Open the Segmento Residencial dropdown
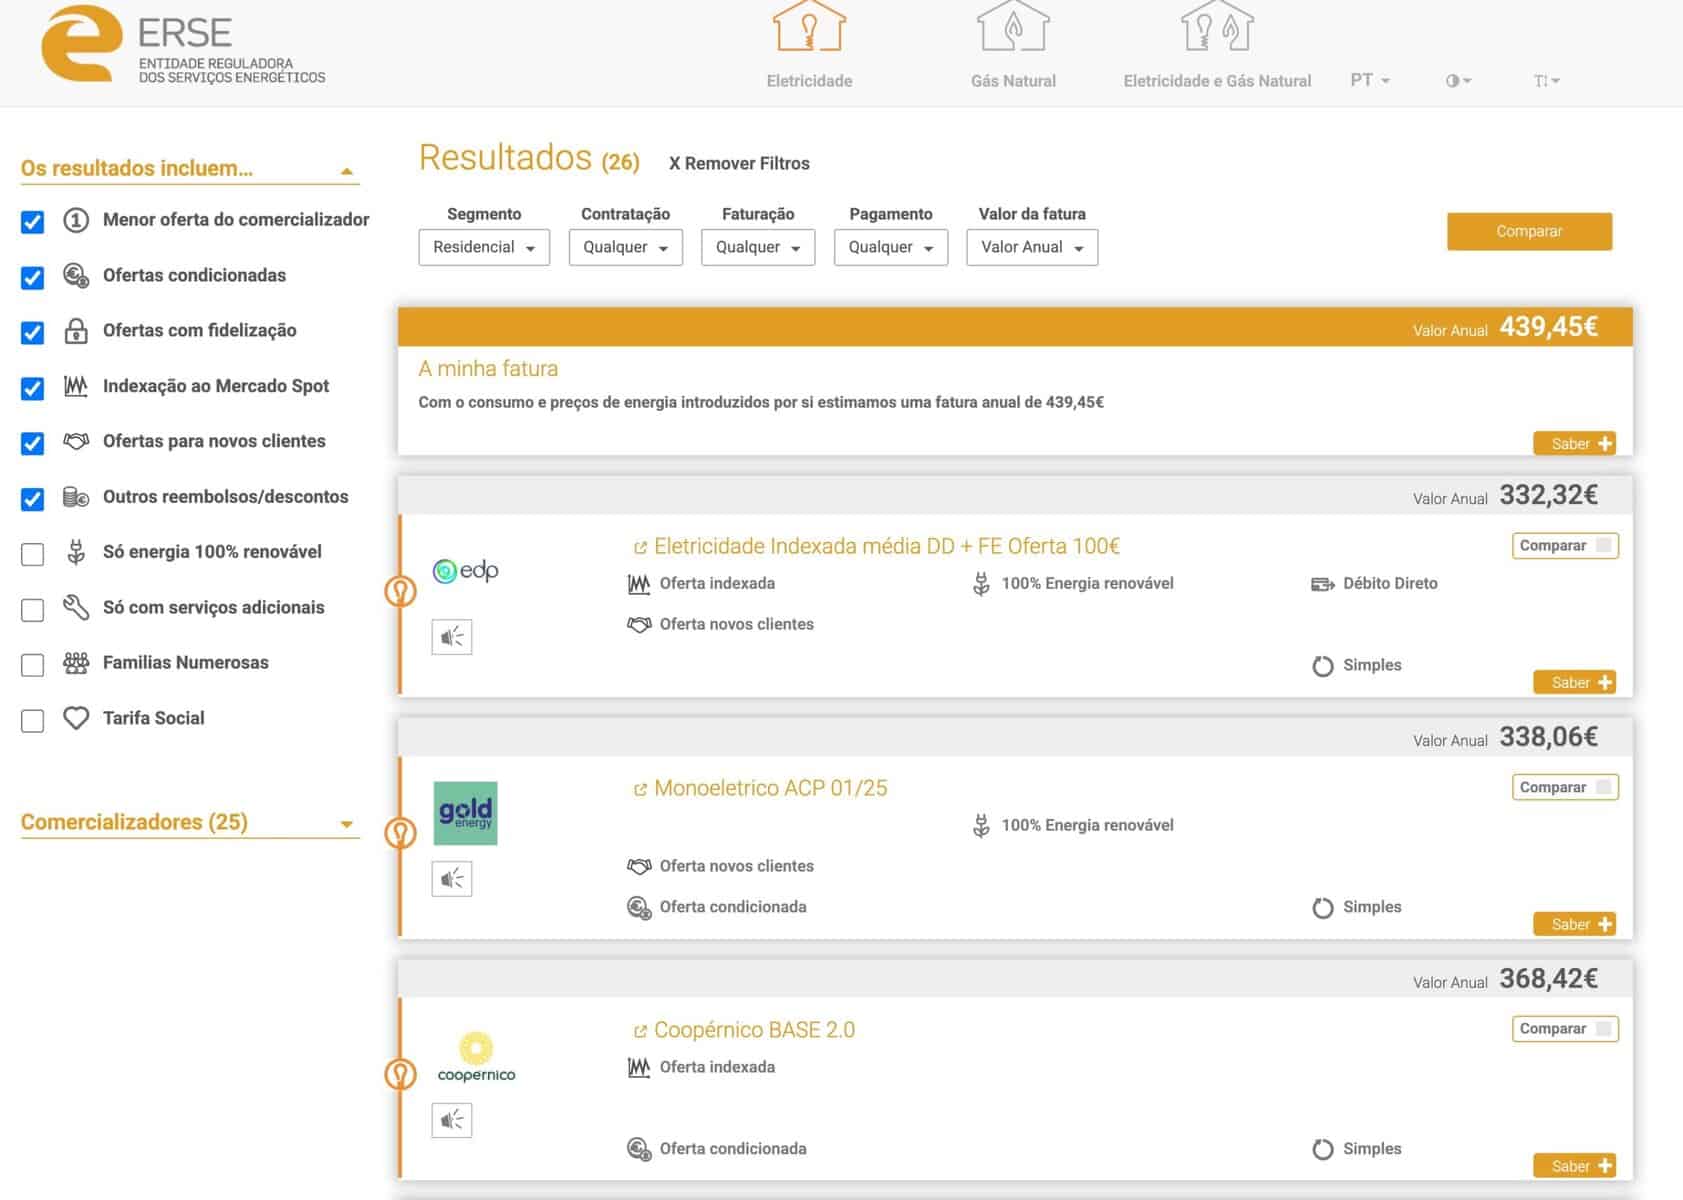The image size is (1683, 1200). pyautogui.click(x=484, y=247)
